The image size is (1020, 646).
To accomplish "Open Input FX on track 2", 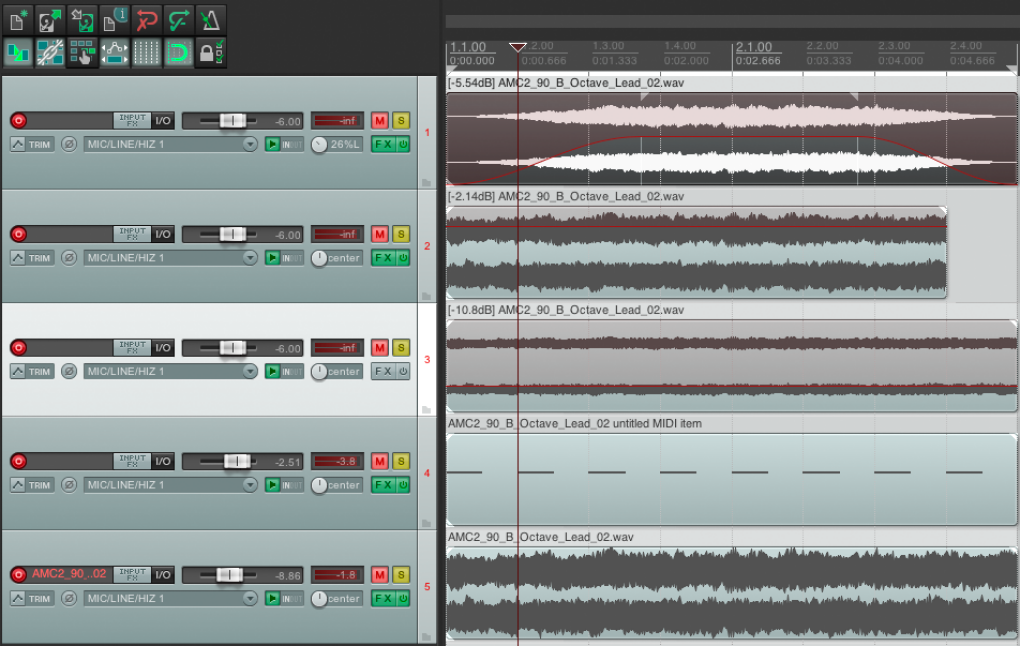I will pos(132,234).
